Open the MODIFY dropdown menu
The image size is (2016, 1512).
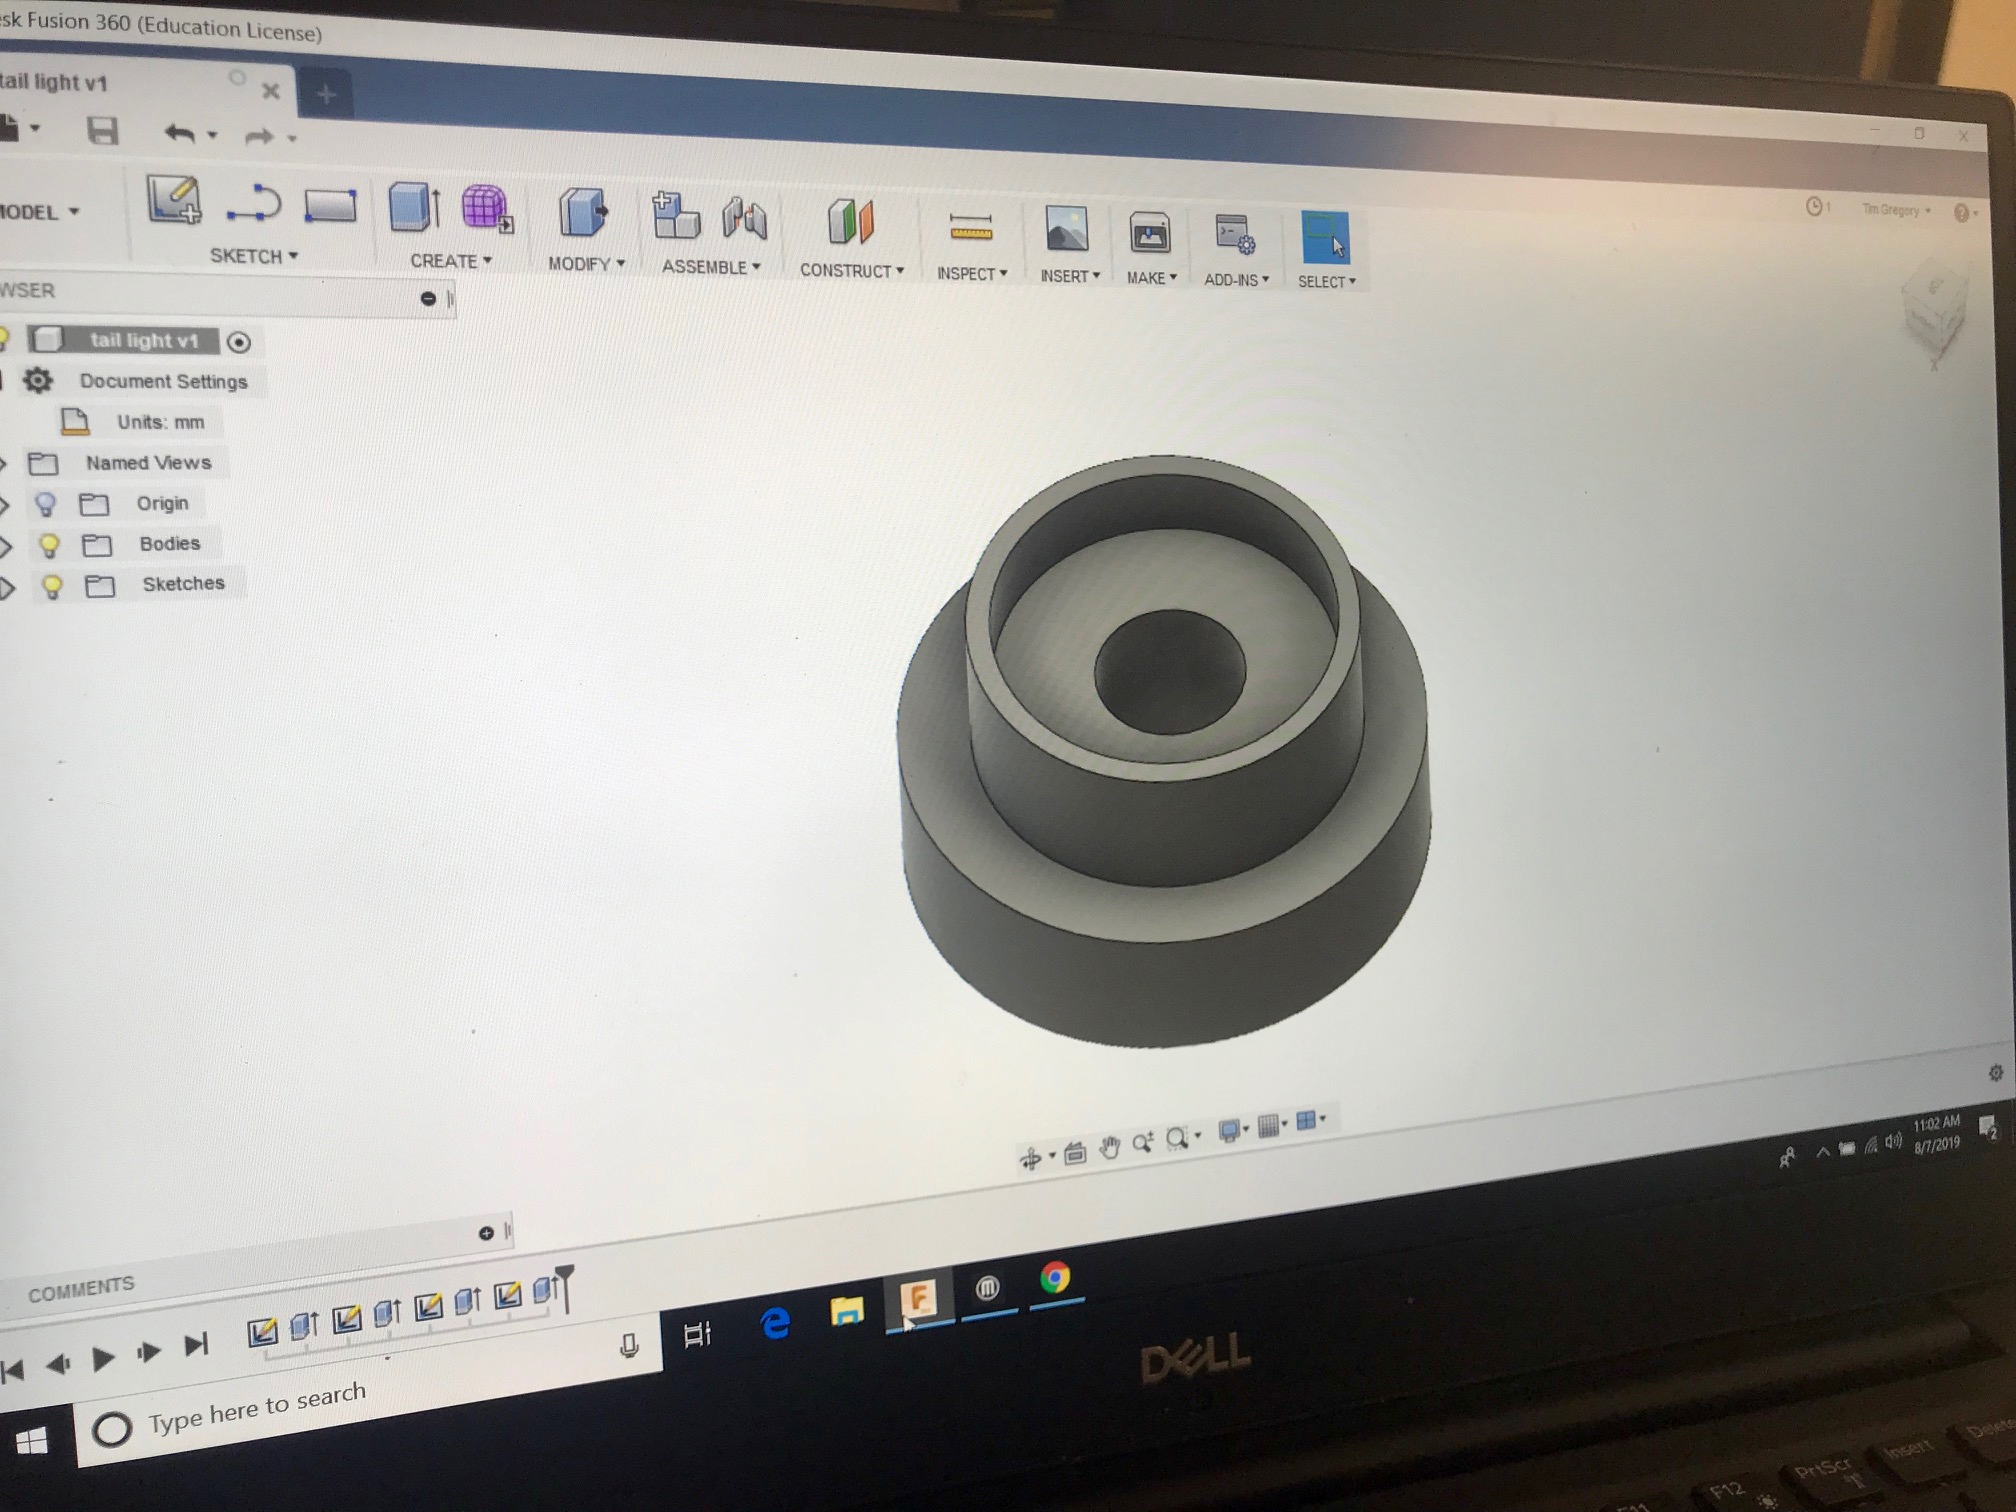[586, 264]
